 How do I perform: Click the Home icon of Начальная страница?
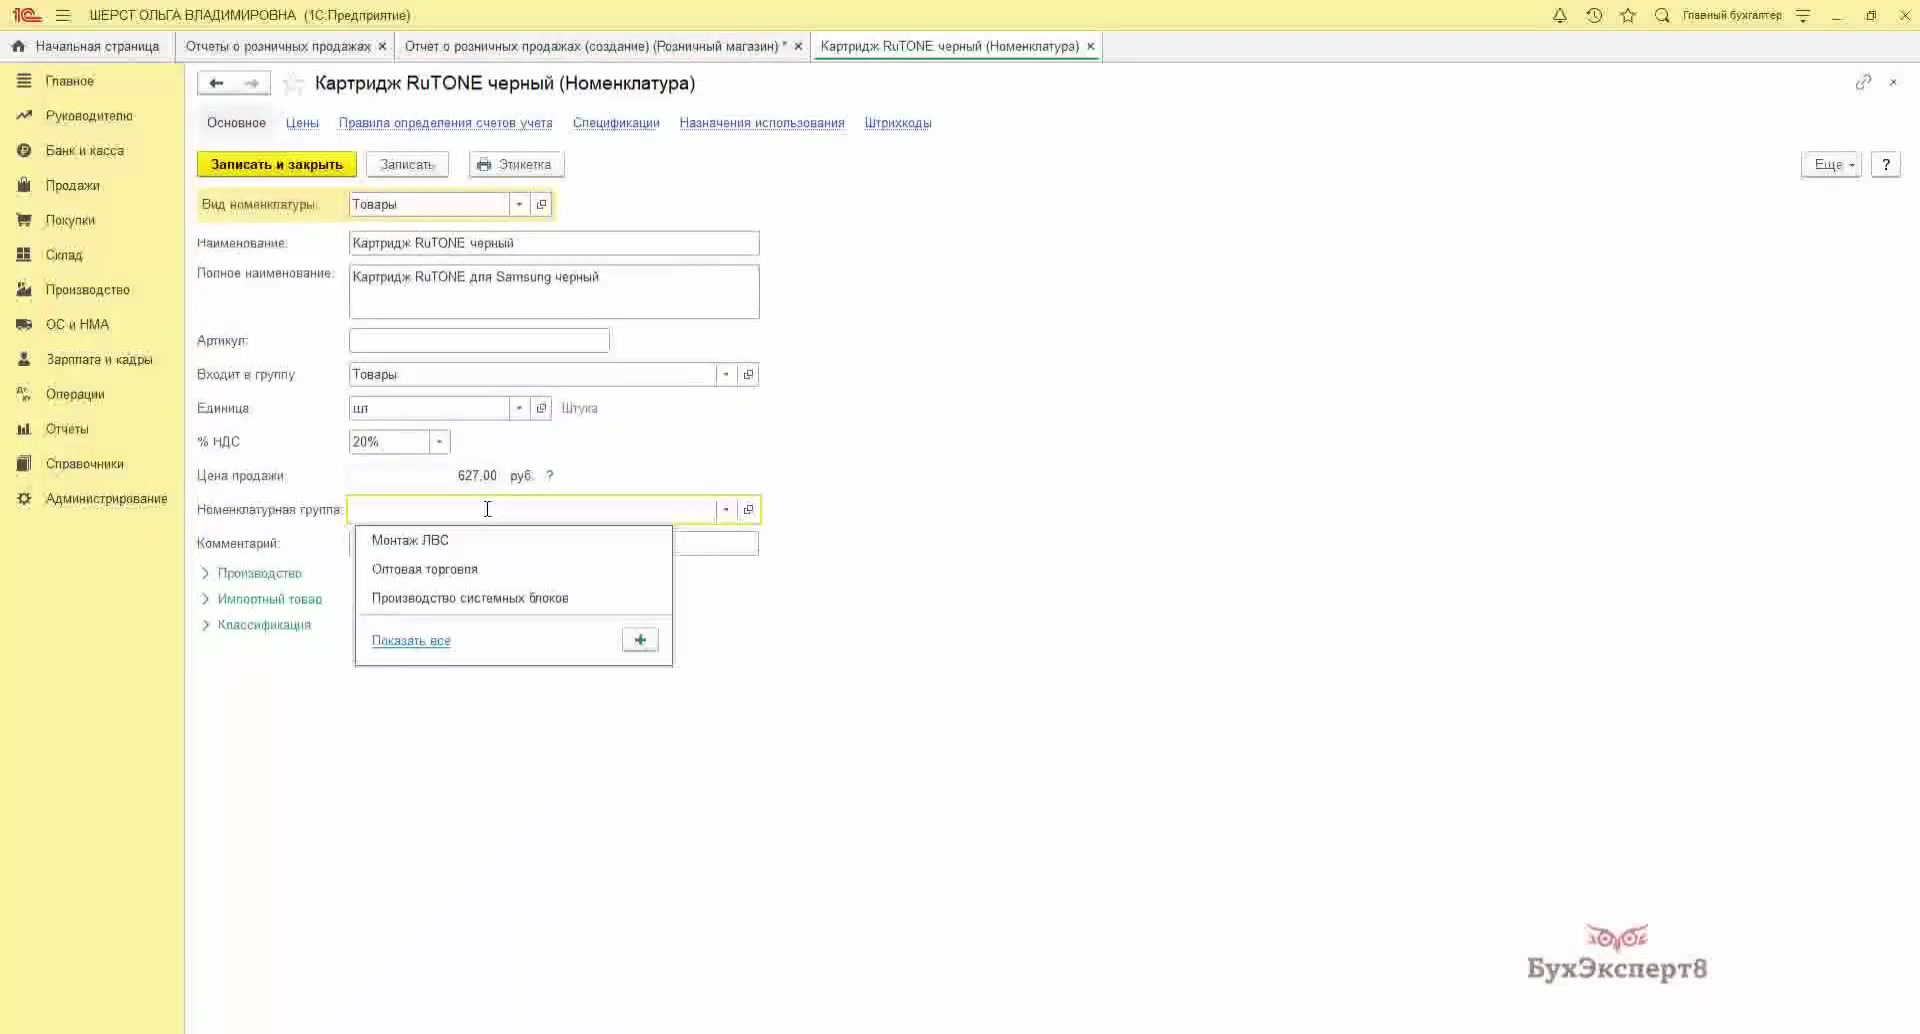pos(18,46)
